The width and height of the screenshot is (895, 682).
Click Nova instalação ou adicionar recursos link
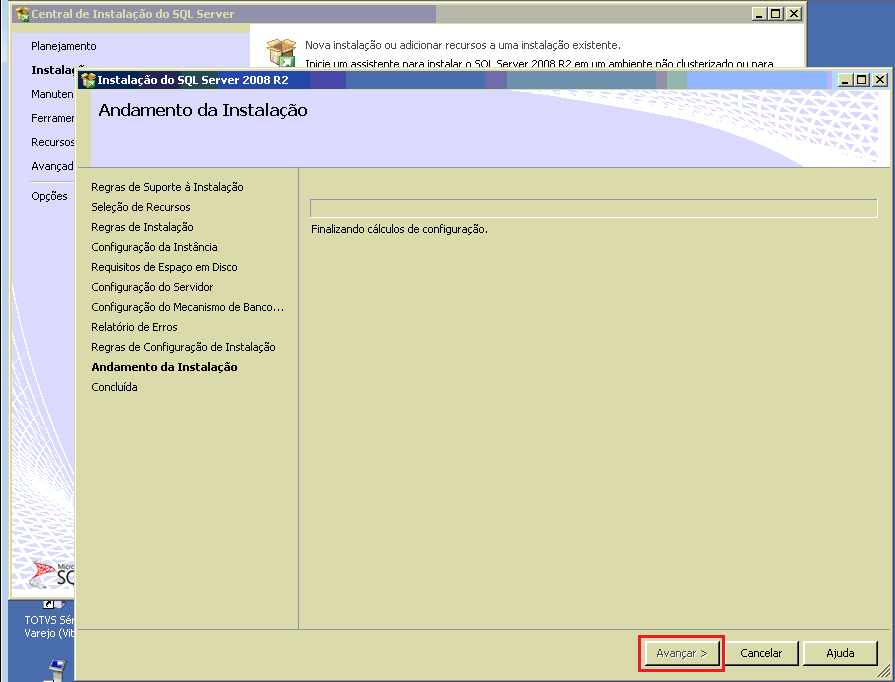pyautogui.click(x=462, y=45)
